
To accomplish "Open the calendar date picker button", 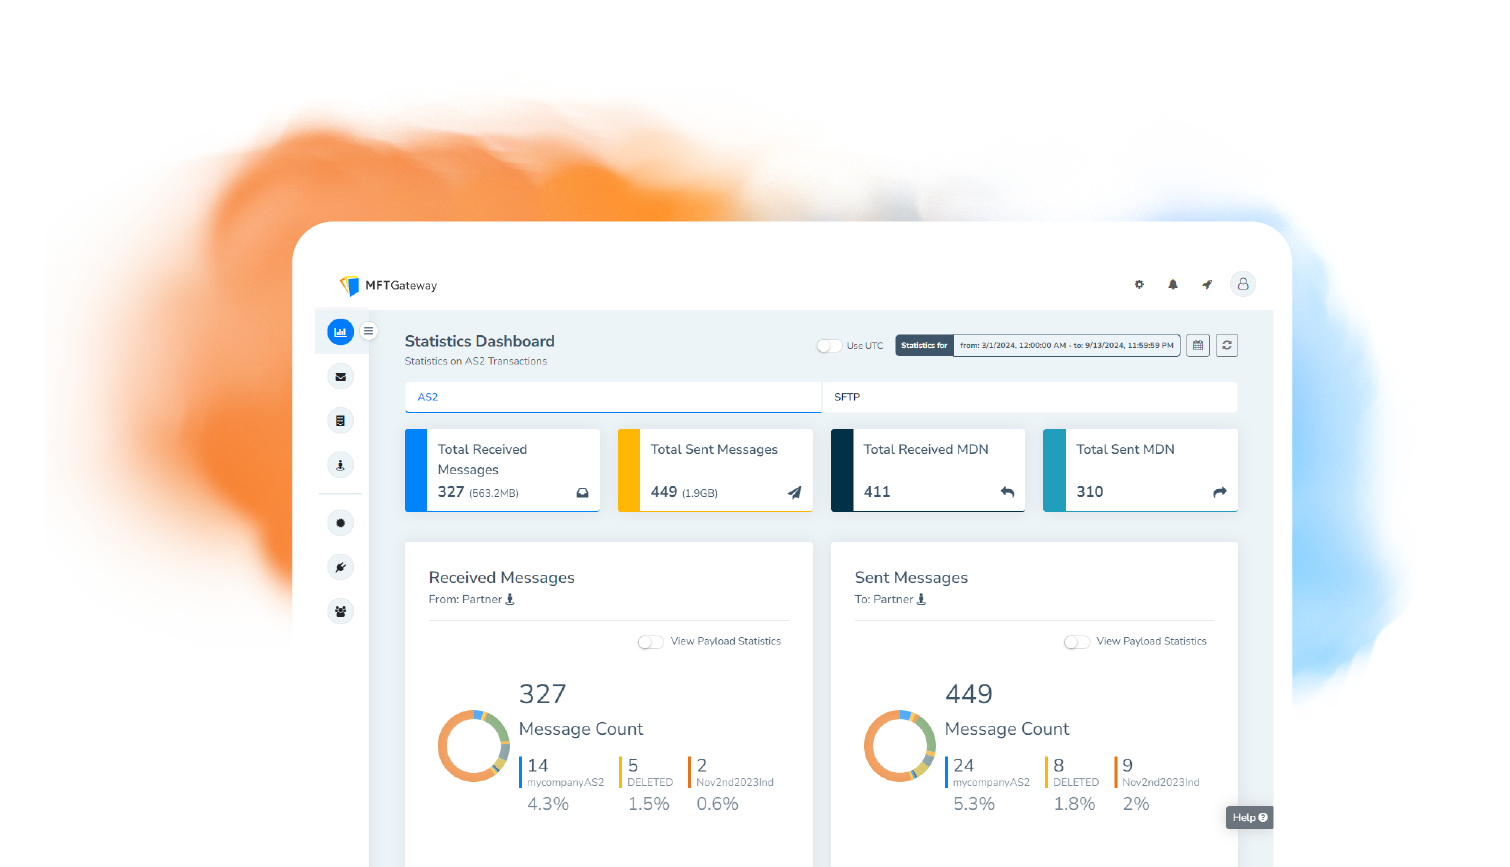I will (x=1198, y=345).
